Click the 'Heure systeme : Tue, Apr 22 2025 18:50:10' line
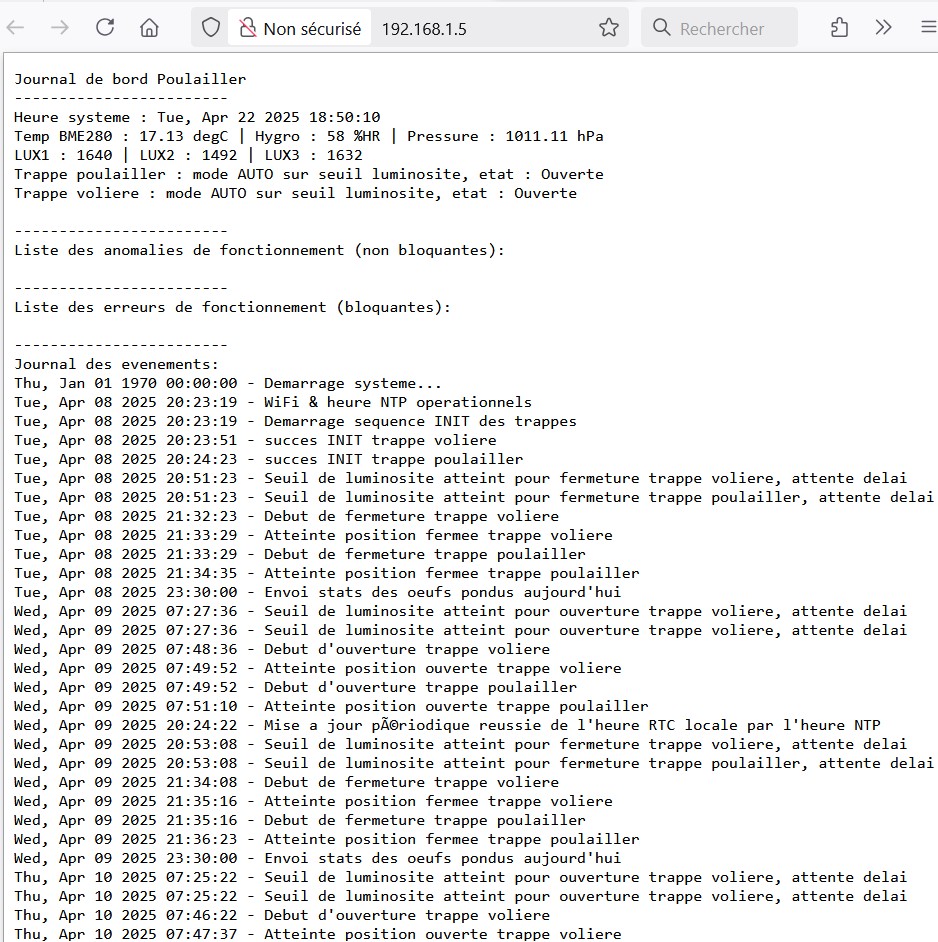The height and width of the screenshot is (942, 938). coord(197,117)
